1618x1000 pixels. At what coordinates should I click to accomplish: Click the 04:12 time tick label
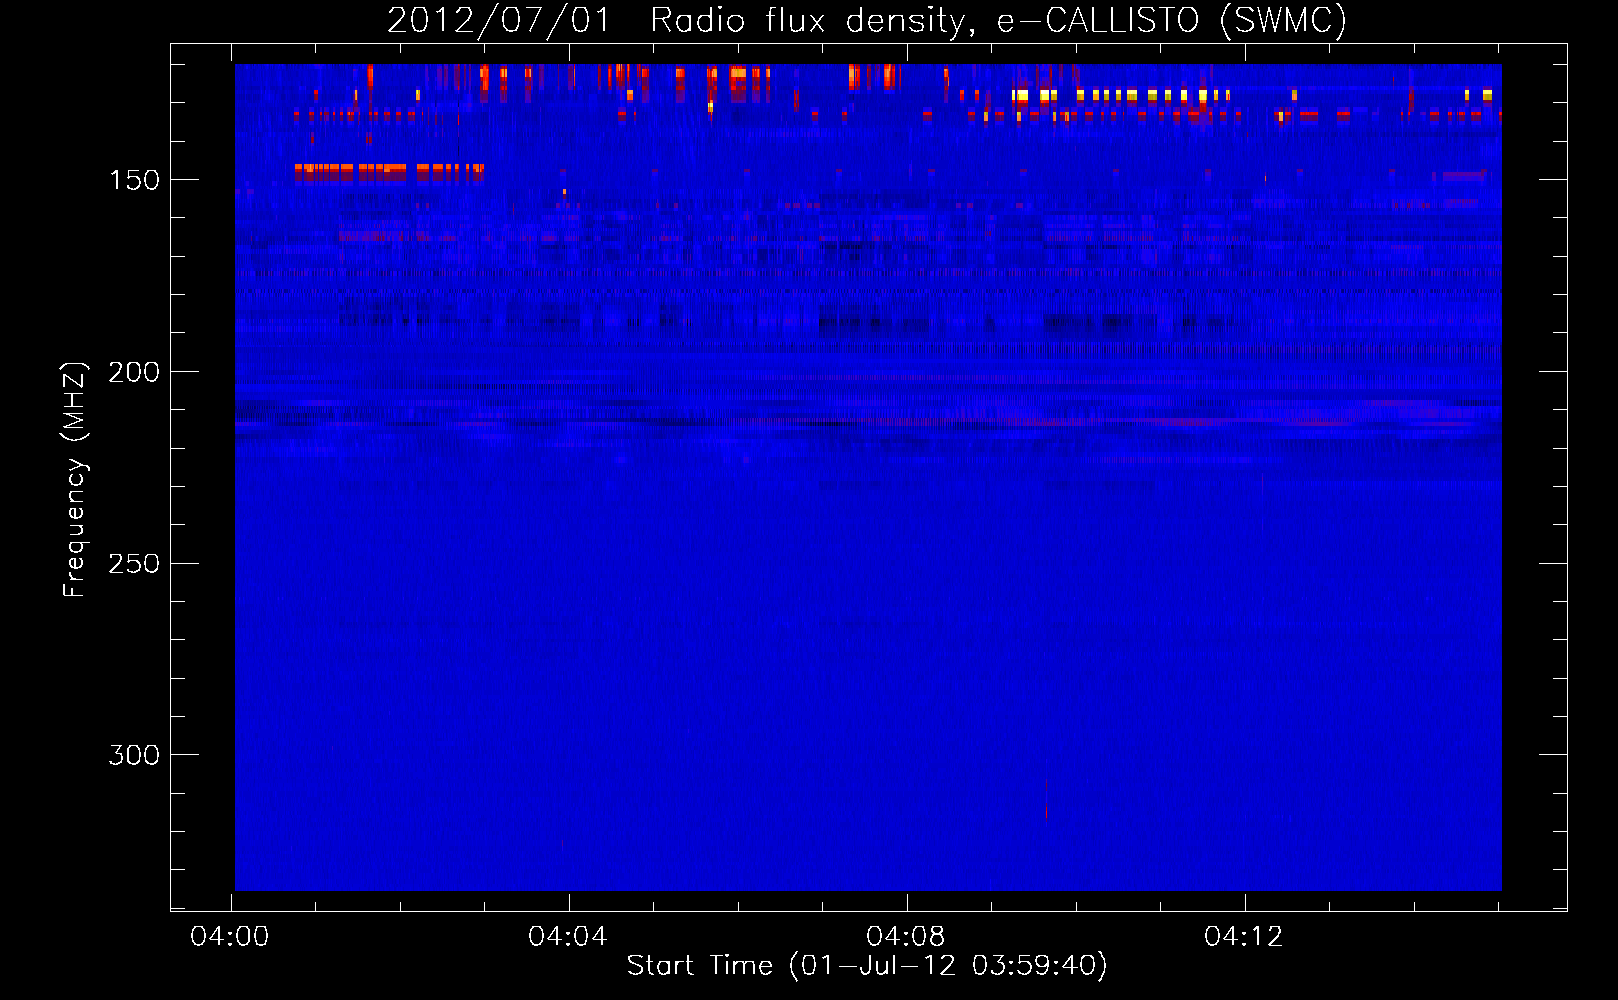[1244, 936]
